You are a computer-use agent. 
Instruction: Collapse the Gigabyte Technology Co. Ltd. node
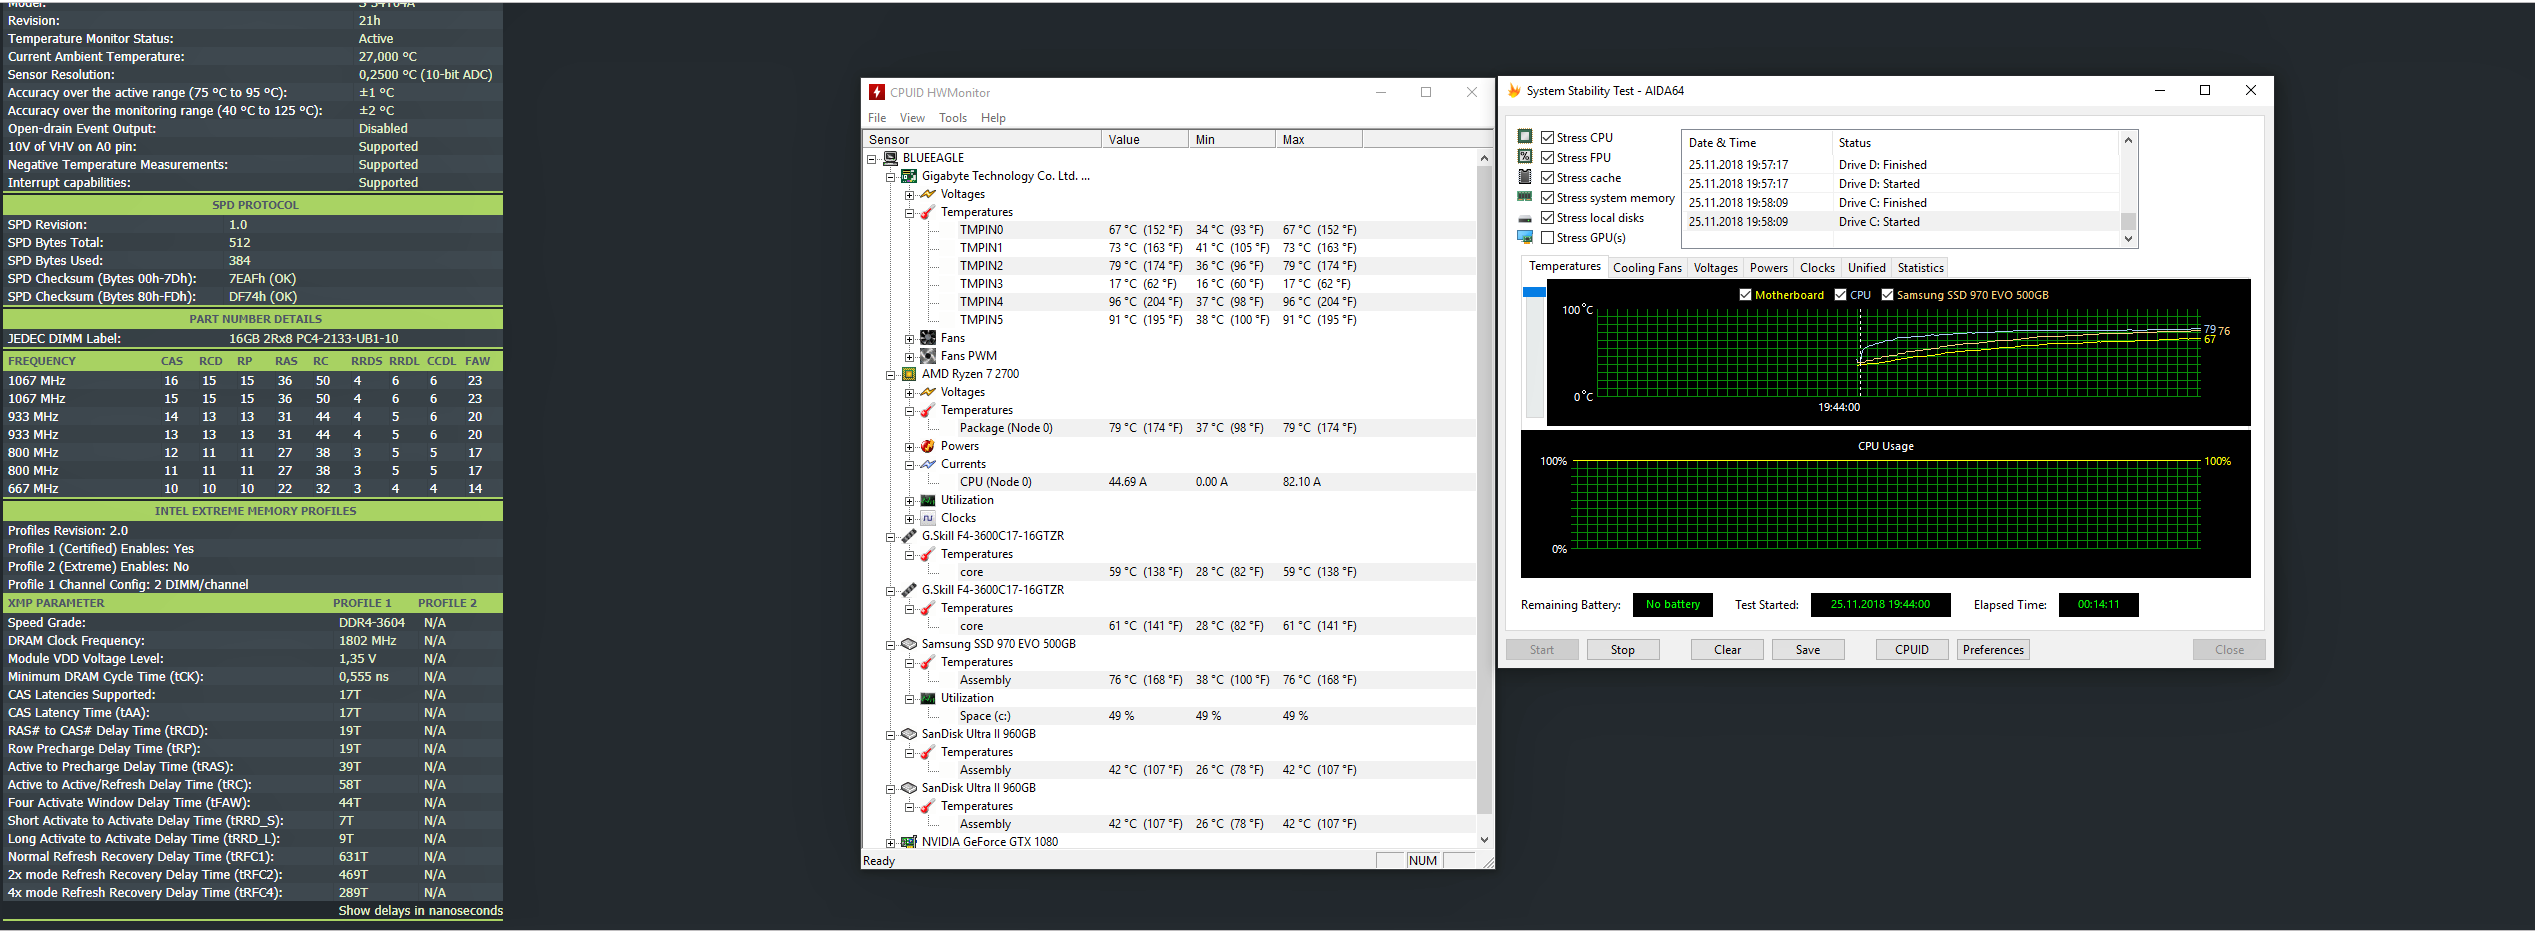coord(891,177)
